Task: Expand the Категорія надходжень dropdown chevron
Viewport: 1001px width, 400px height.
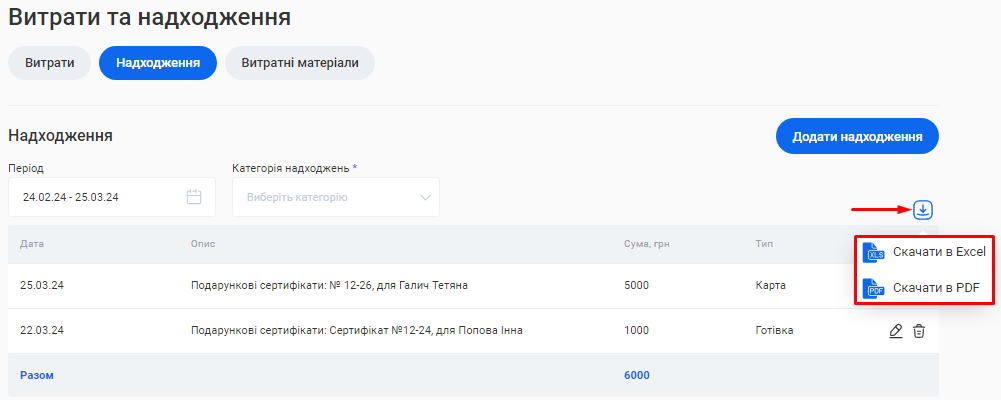Action: pyautogui.click(x=427, y=197)
